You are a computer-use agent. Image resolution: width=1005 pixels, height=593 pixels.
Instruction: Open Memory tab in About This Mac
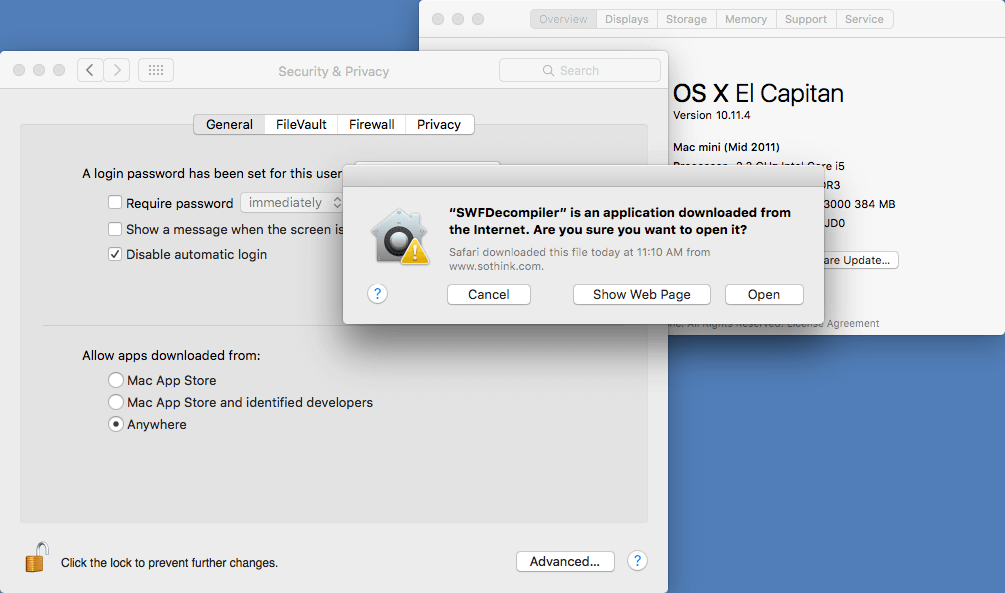coord(746,19)
